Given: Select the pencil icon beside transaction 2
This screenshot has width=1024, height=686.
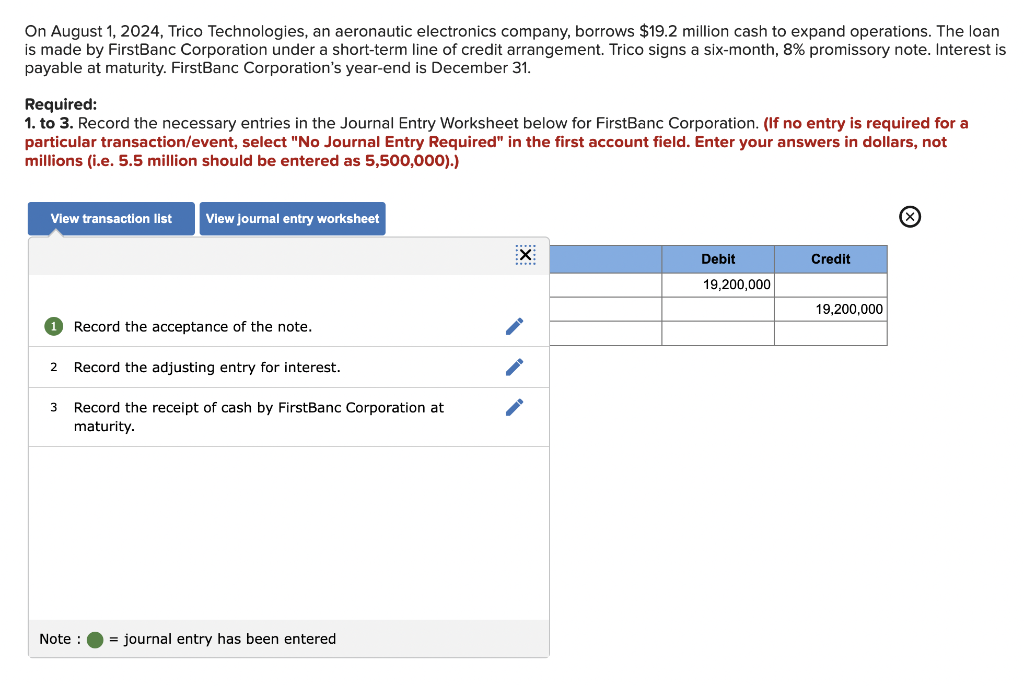Looking at the screenshot, I should pos(514,367).
